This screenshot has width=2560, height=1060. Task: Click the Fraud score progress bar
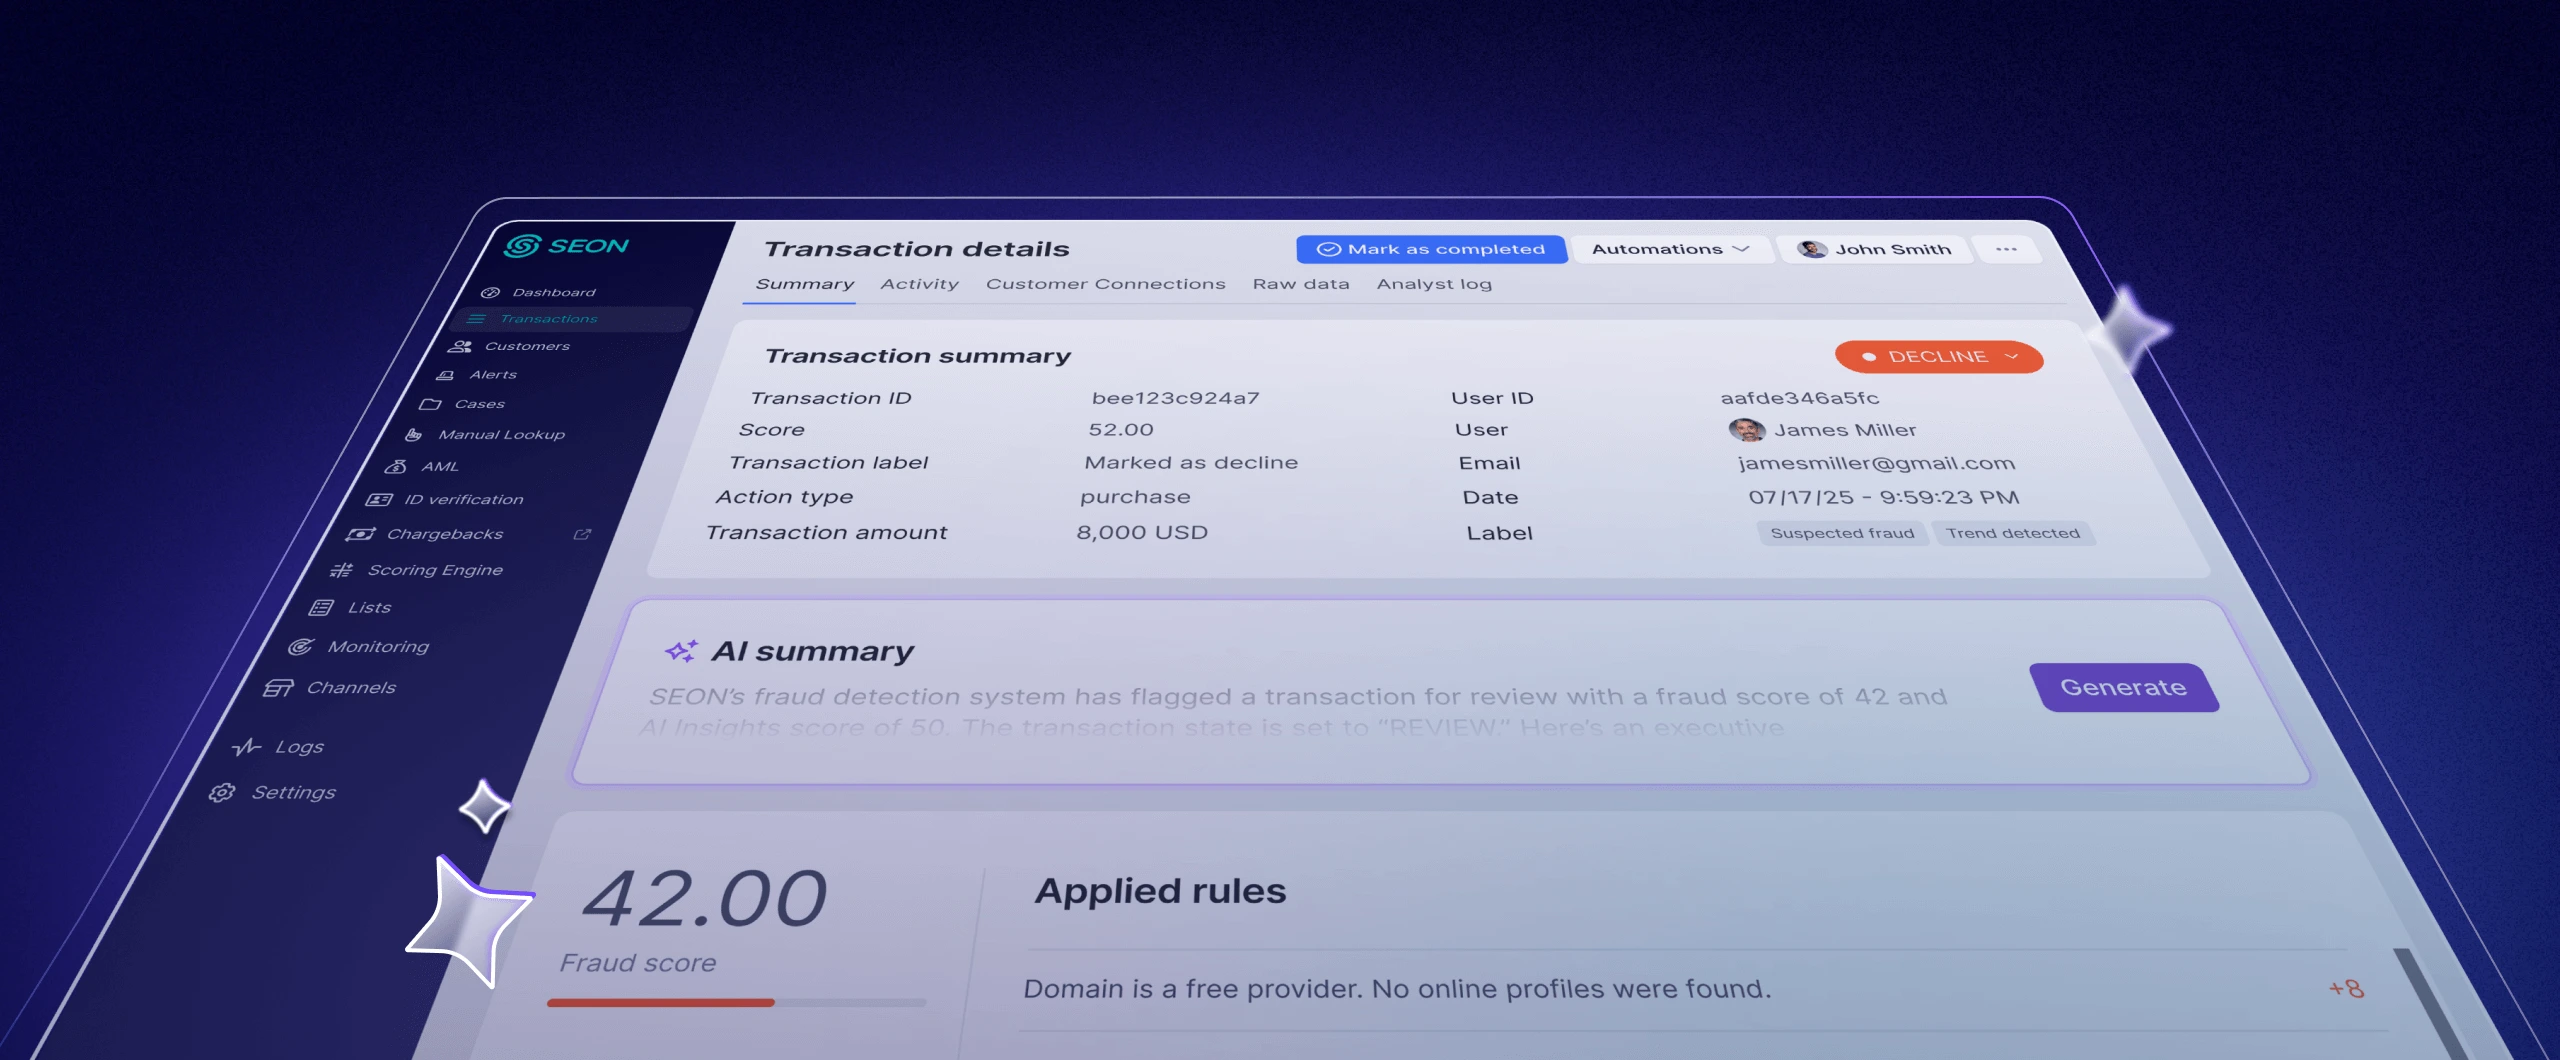point(736,1002)
